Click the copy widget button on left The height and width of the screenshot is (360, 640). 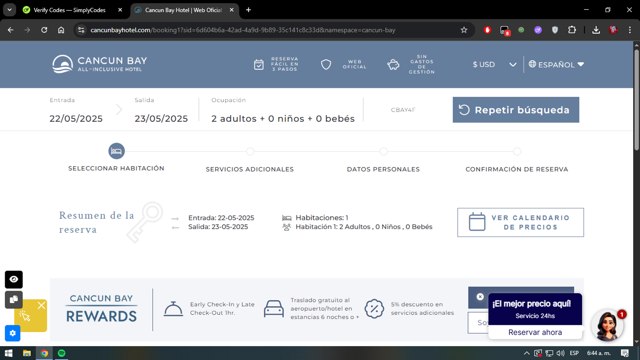pos(13,300)
